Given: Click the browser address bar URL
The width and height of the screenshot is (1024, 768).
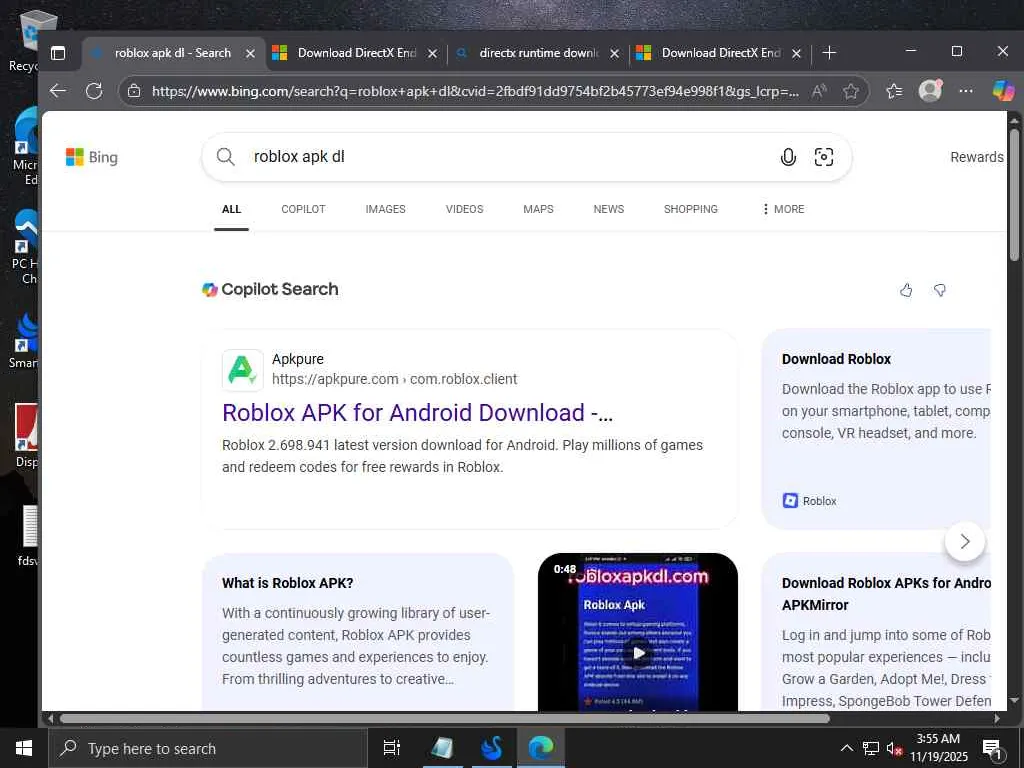Looking at the screenshot, I should point(475,91).
